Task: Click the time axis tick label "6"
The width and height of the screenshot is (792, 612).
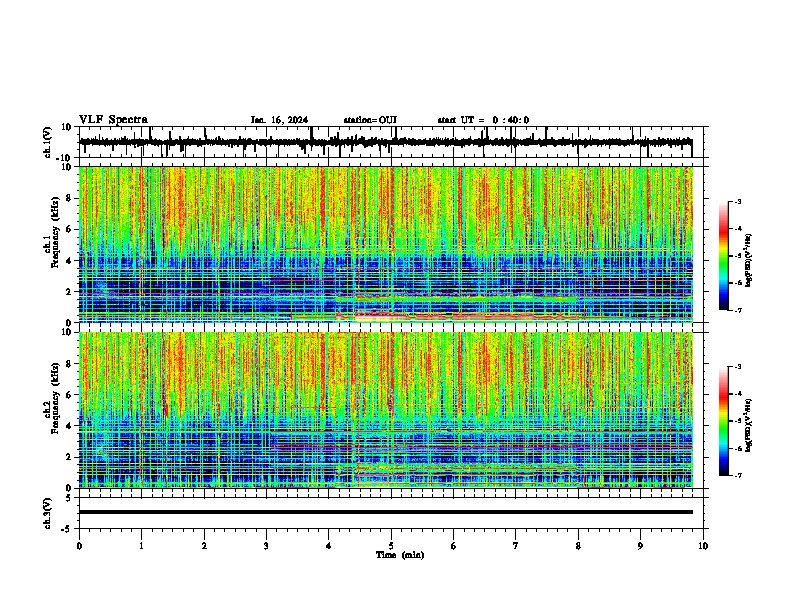Action: [453, 546]
